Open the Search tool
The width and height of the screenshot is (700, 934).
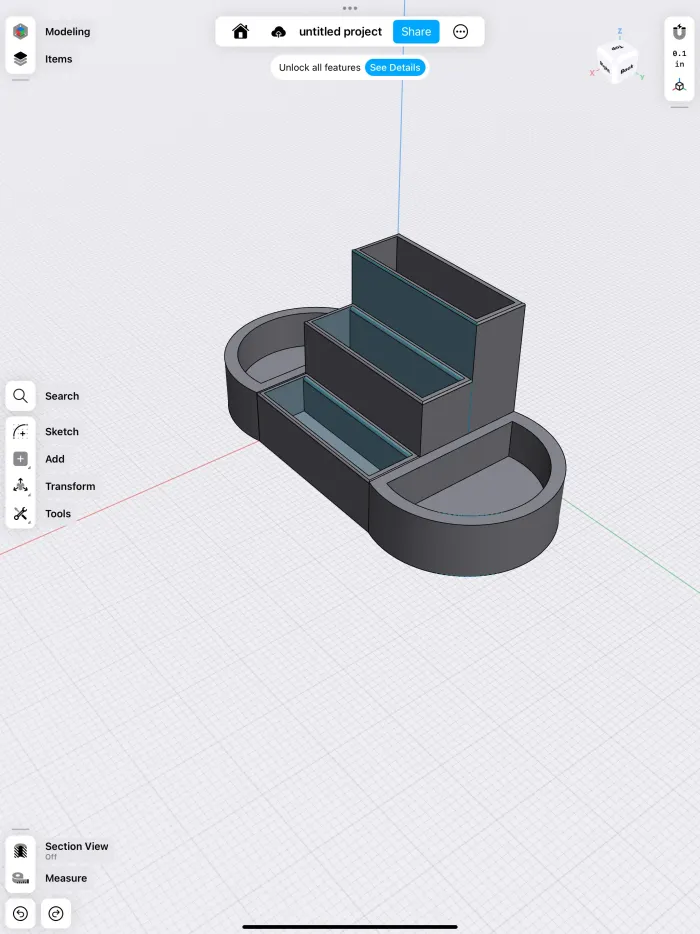20,396
